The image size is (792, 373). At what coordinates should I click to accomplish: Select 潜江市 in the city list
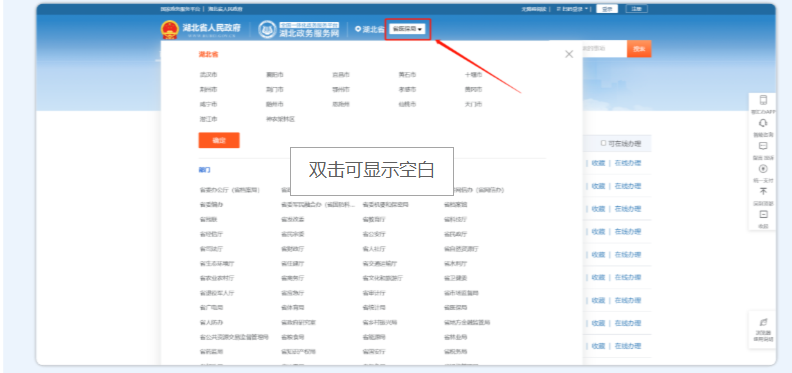point(208,119)
